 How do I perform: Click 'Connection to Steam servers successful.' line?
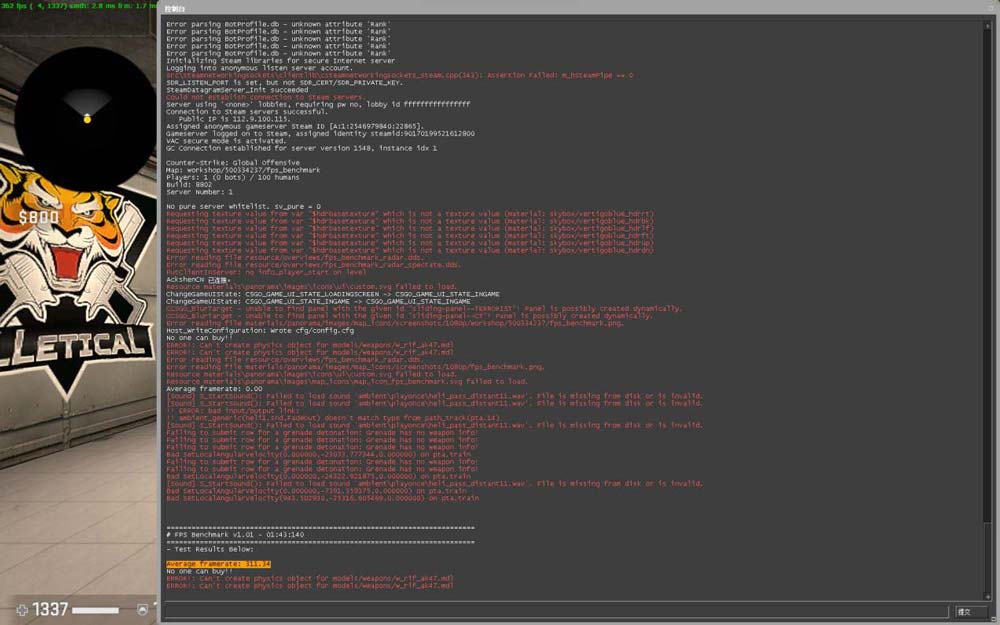[246, 112]
